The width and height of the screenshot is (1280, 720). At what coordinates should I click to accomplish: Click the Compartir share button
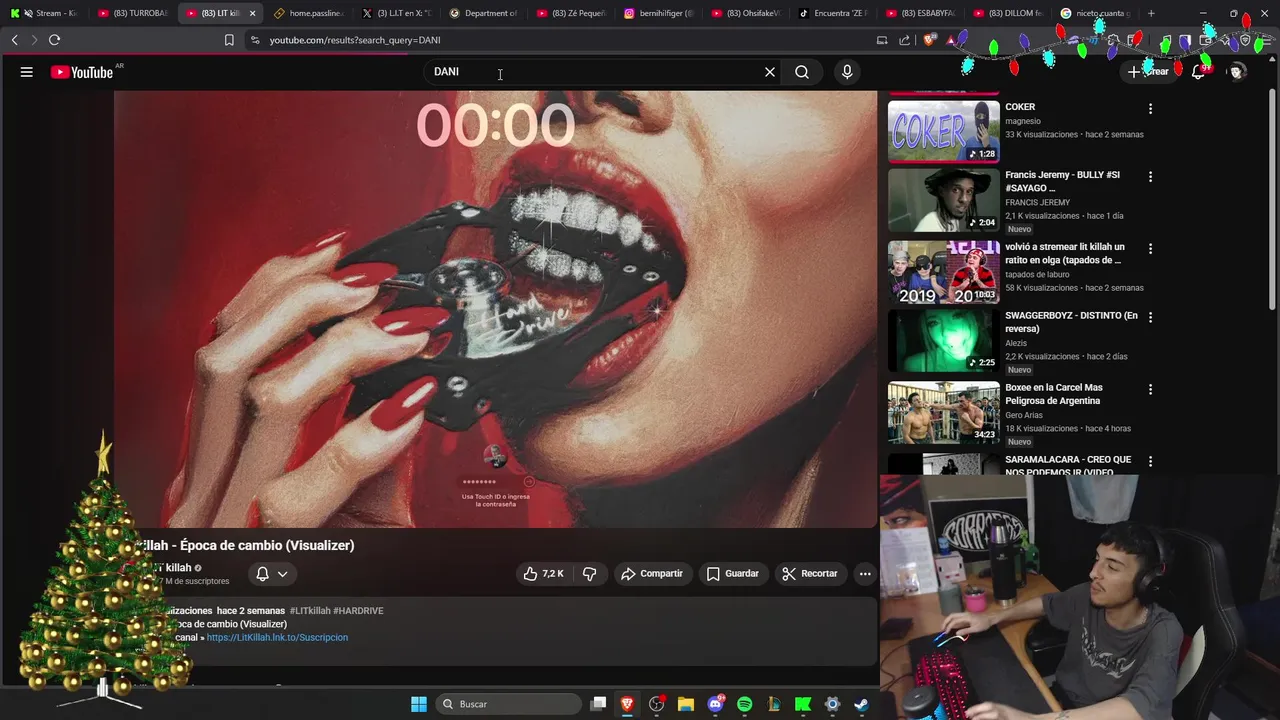point(652,574)
